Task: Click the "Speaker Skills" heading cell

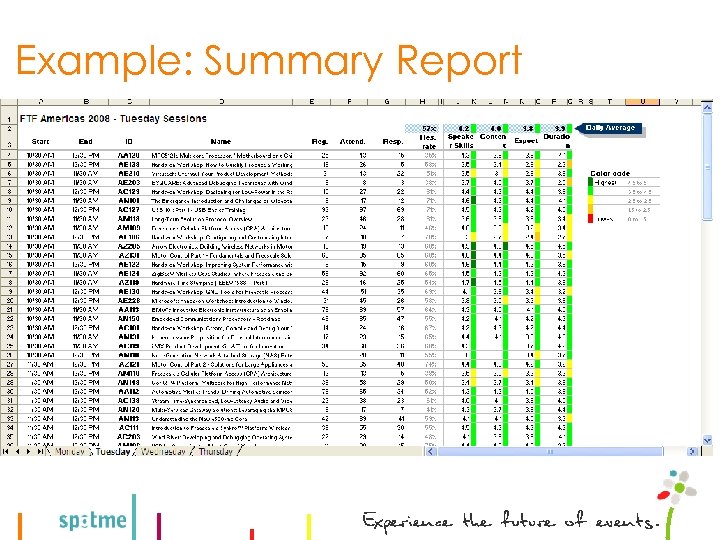Action: point(461,141)
